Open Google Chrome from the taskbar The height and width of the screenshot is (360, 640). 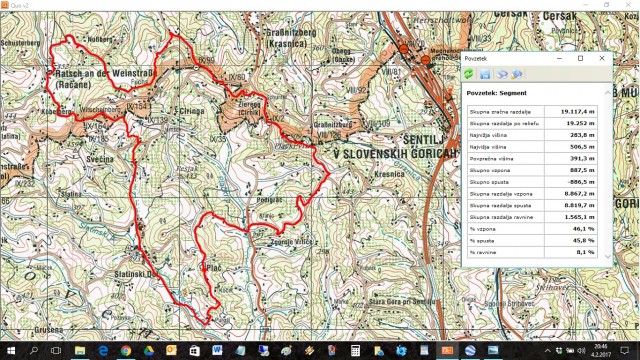coord(126,351)
